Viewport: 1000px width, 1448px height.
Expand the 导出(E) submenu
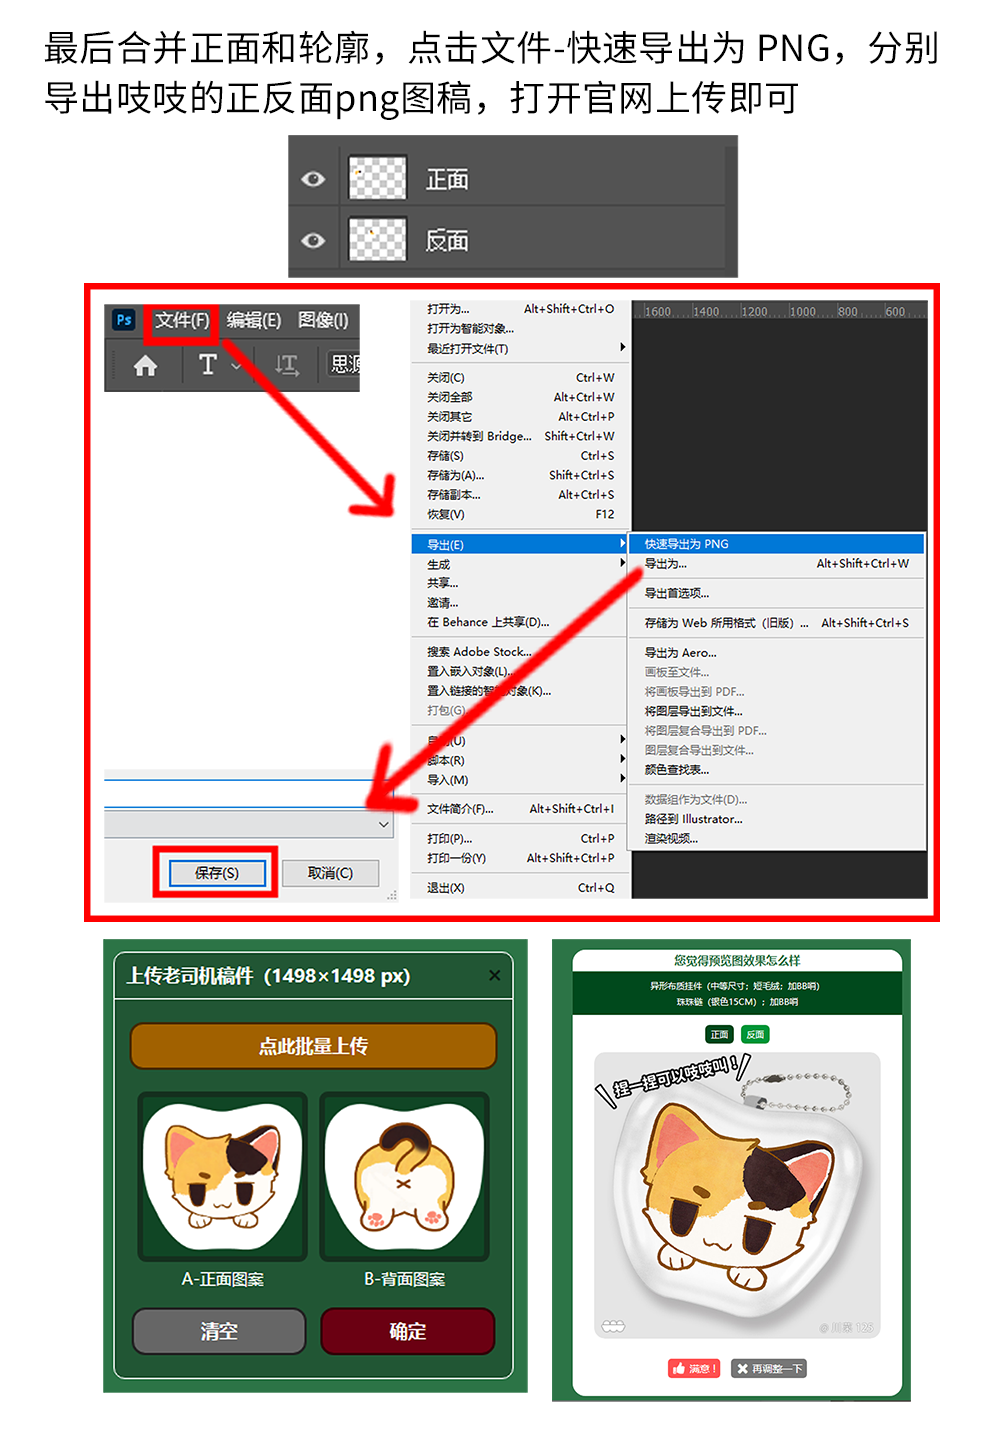click(x=445, y=543)
